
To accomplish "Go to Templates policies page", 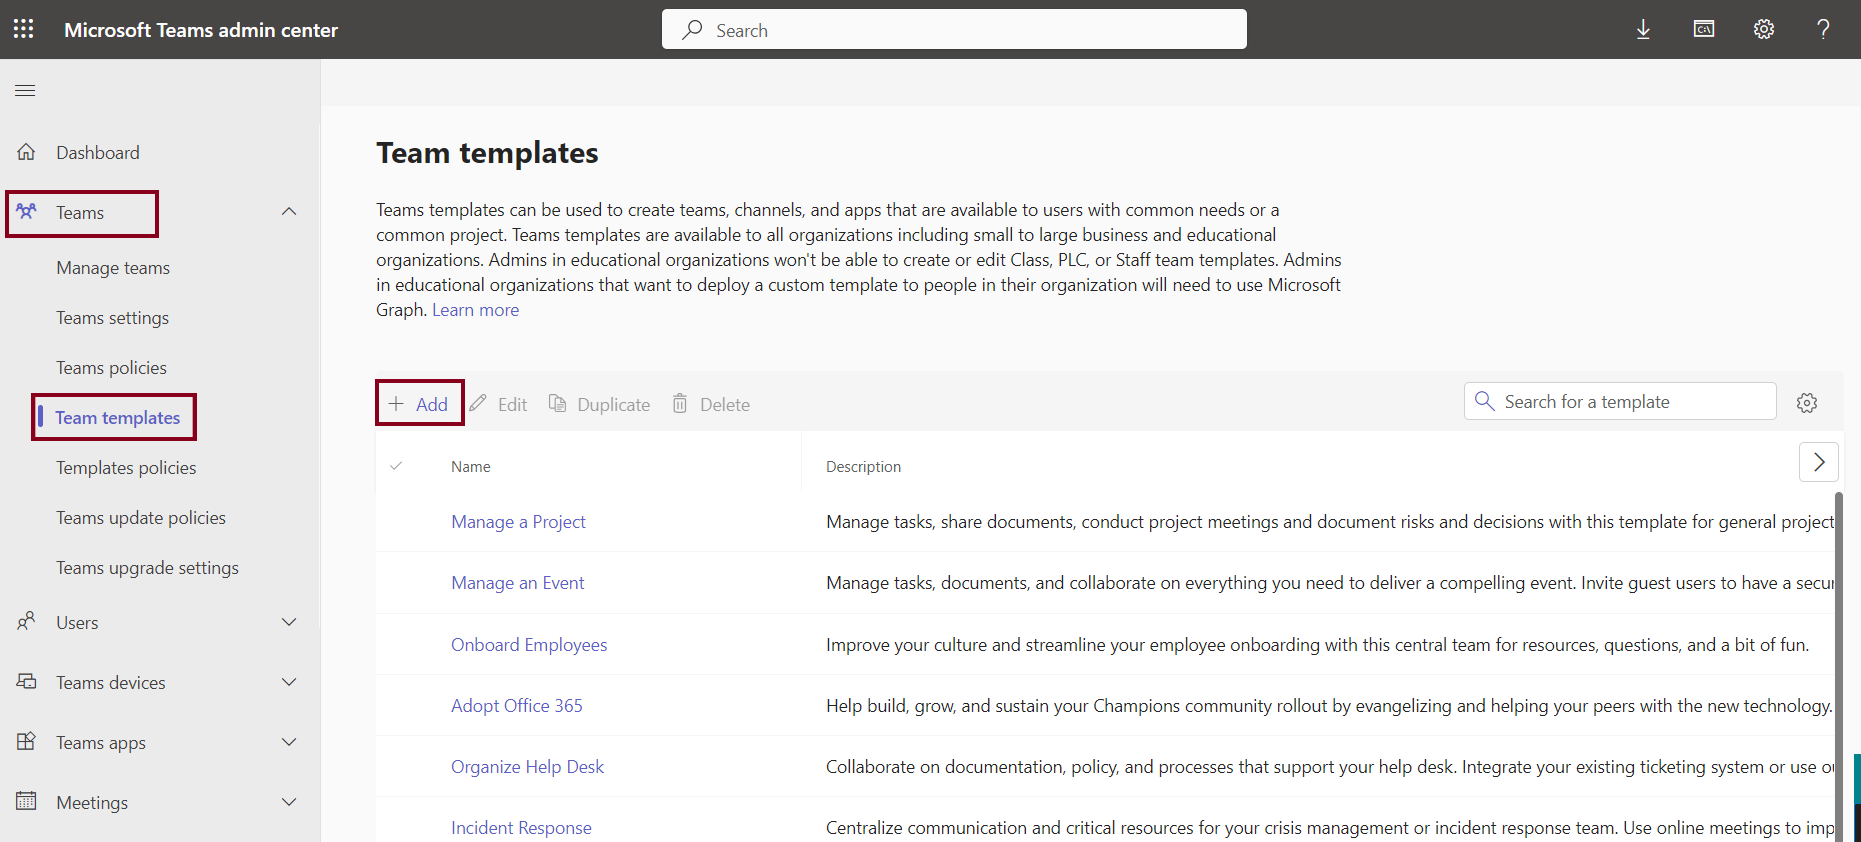I will pyautogui.click(x=126, y=468).
